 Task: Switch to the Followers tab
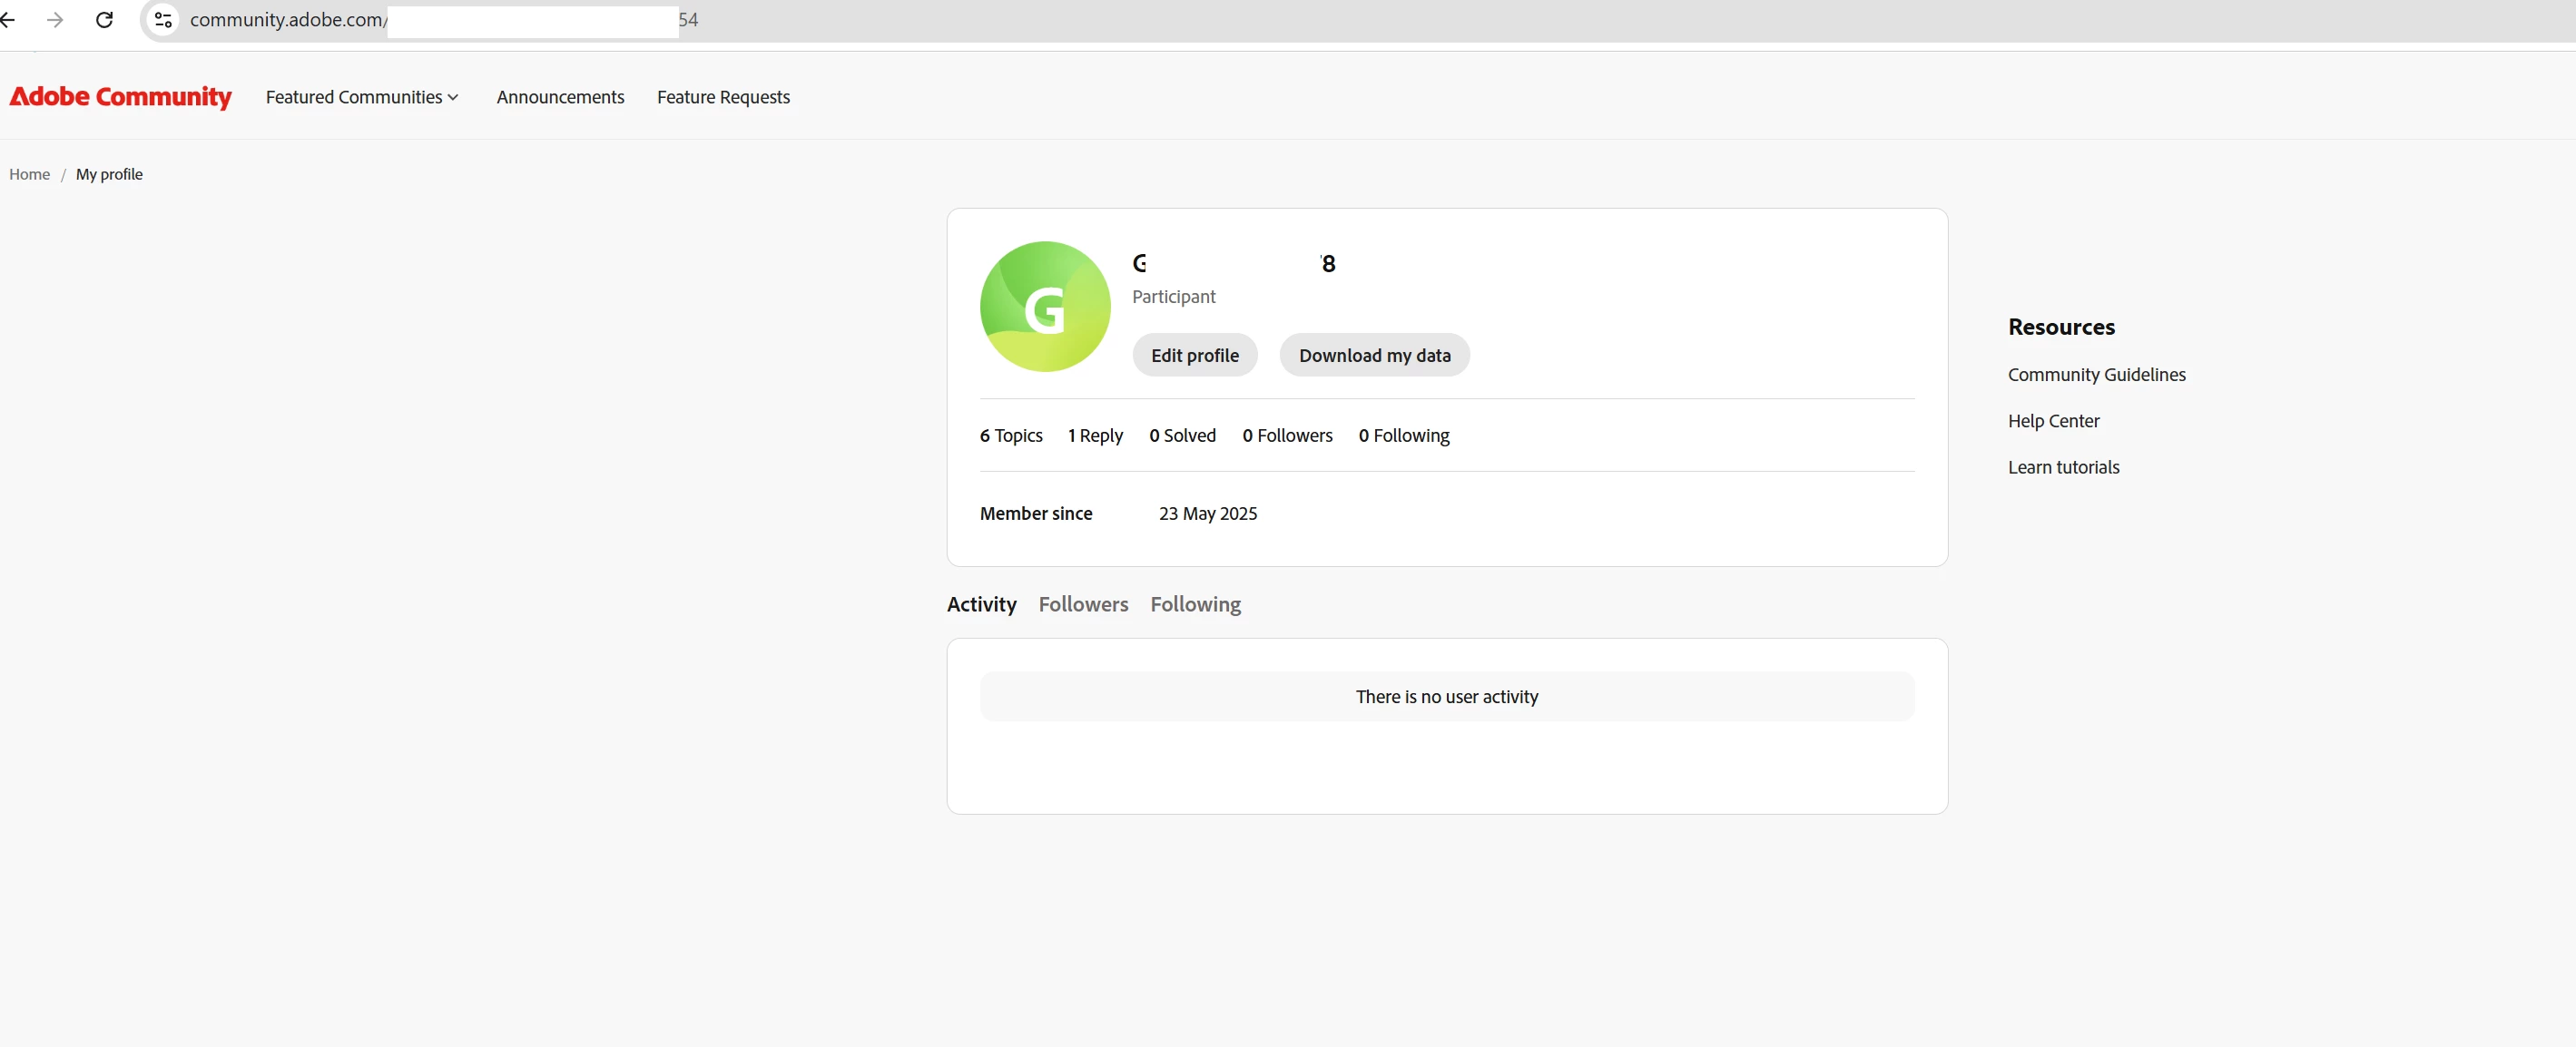point(1083,604)
